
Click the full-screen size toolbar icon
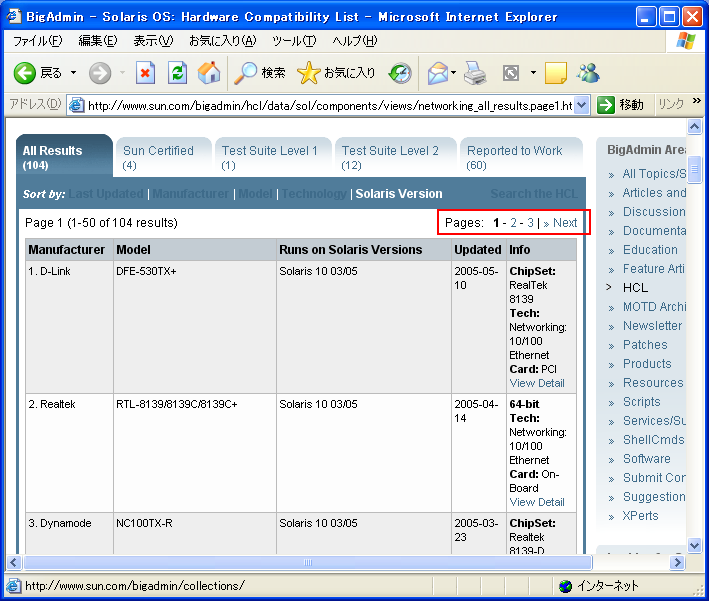(x=511, y=73)
